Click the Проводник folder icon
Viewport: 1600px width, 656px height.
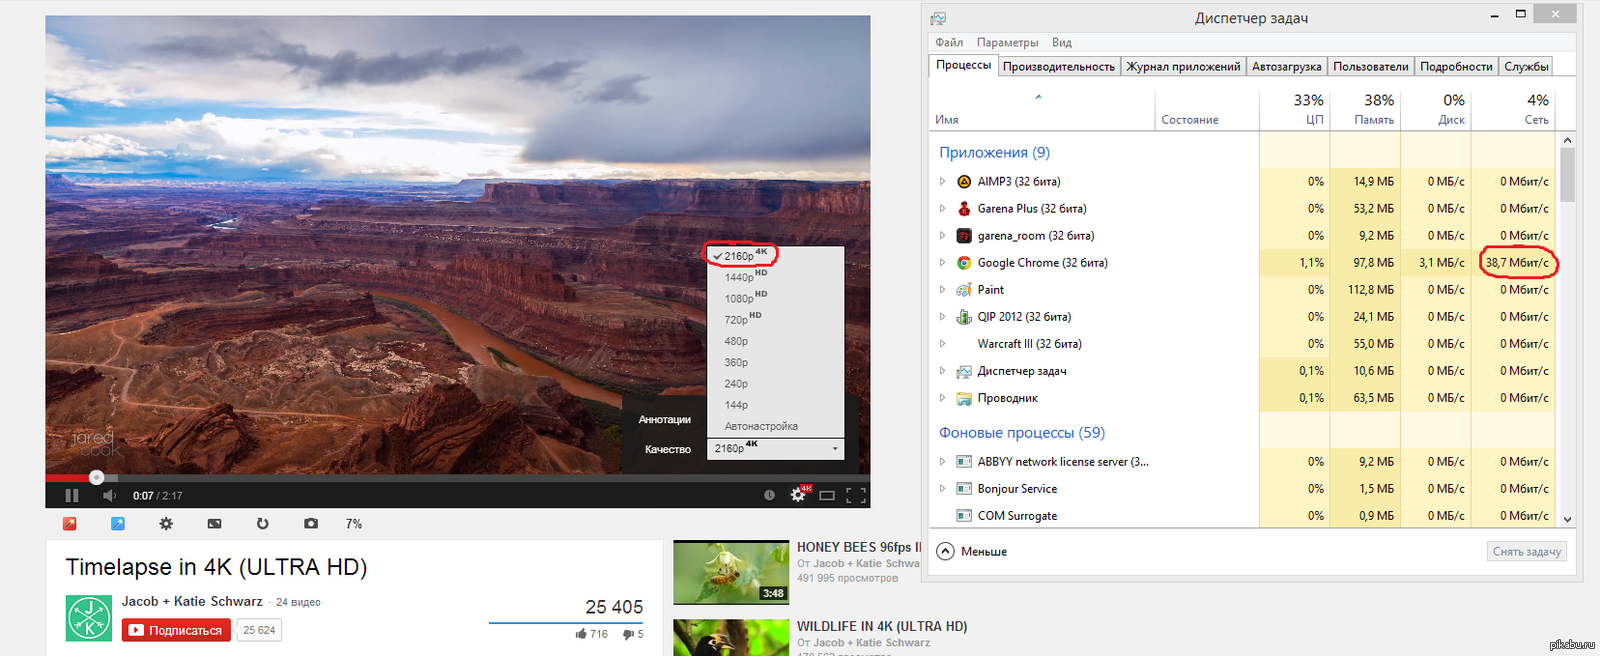pyautogui.click(x=964, y=398)
